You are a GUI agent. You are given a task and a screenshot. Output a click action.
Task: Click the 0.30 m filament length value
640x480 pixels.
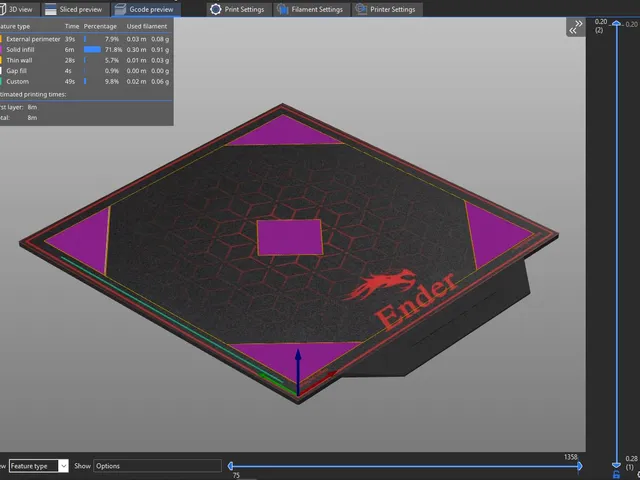tap(136, 49)
